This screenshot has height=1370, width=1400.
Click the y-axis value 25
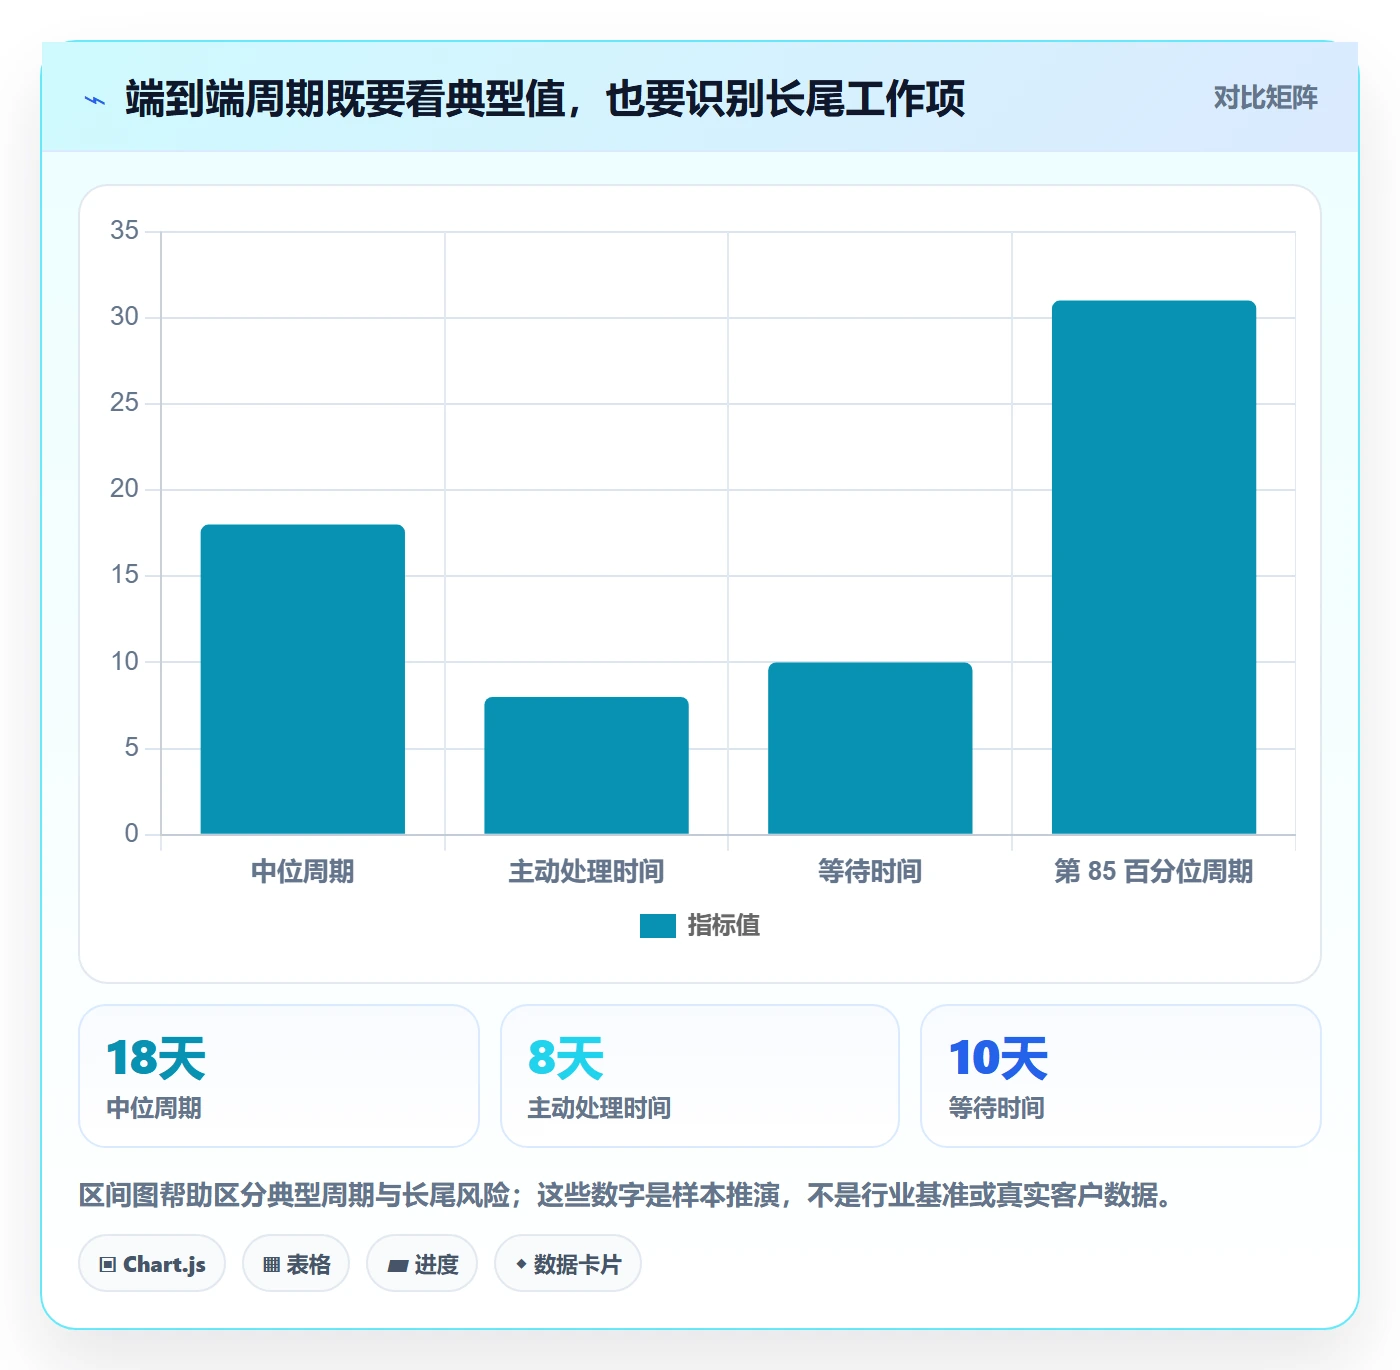pyautogui.click(x=125, y=403)
